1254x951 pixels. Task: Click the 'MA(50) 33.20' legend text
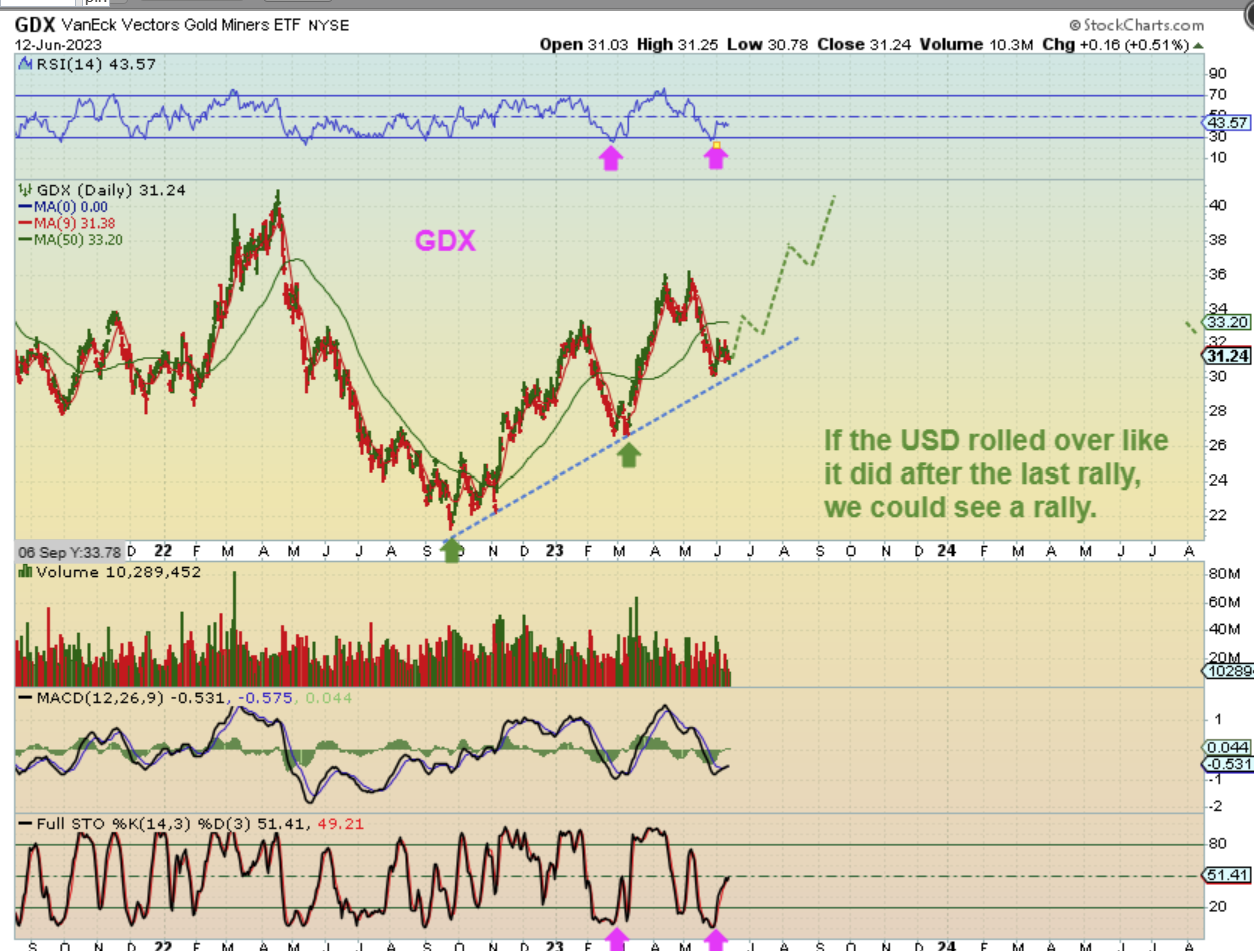79,239
